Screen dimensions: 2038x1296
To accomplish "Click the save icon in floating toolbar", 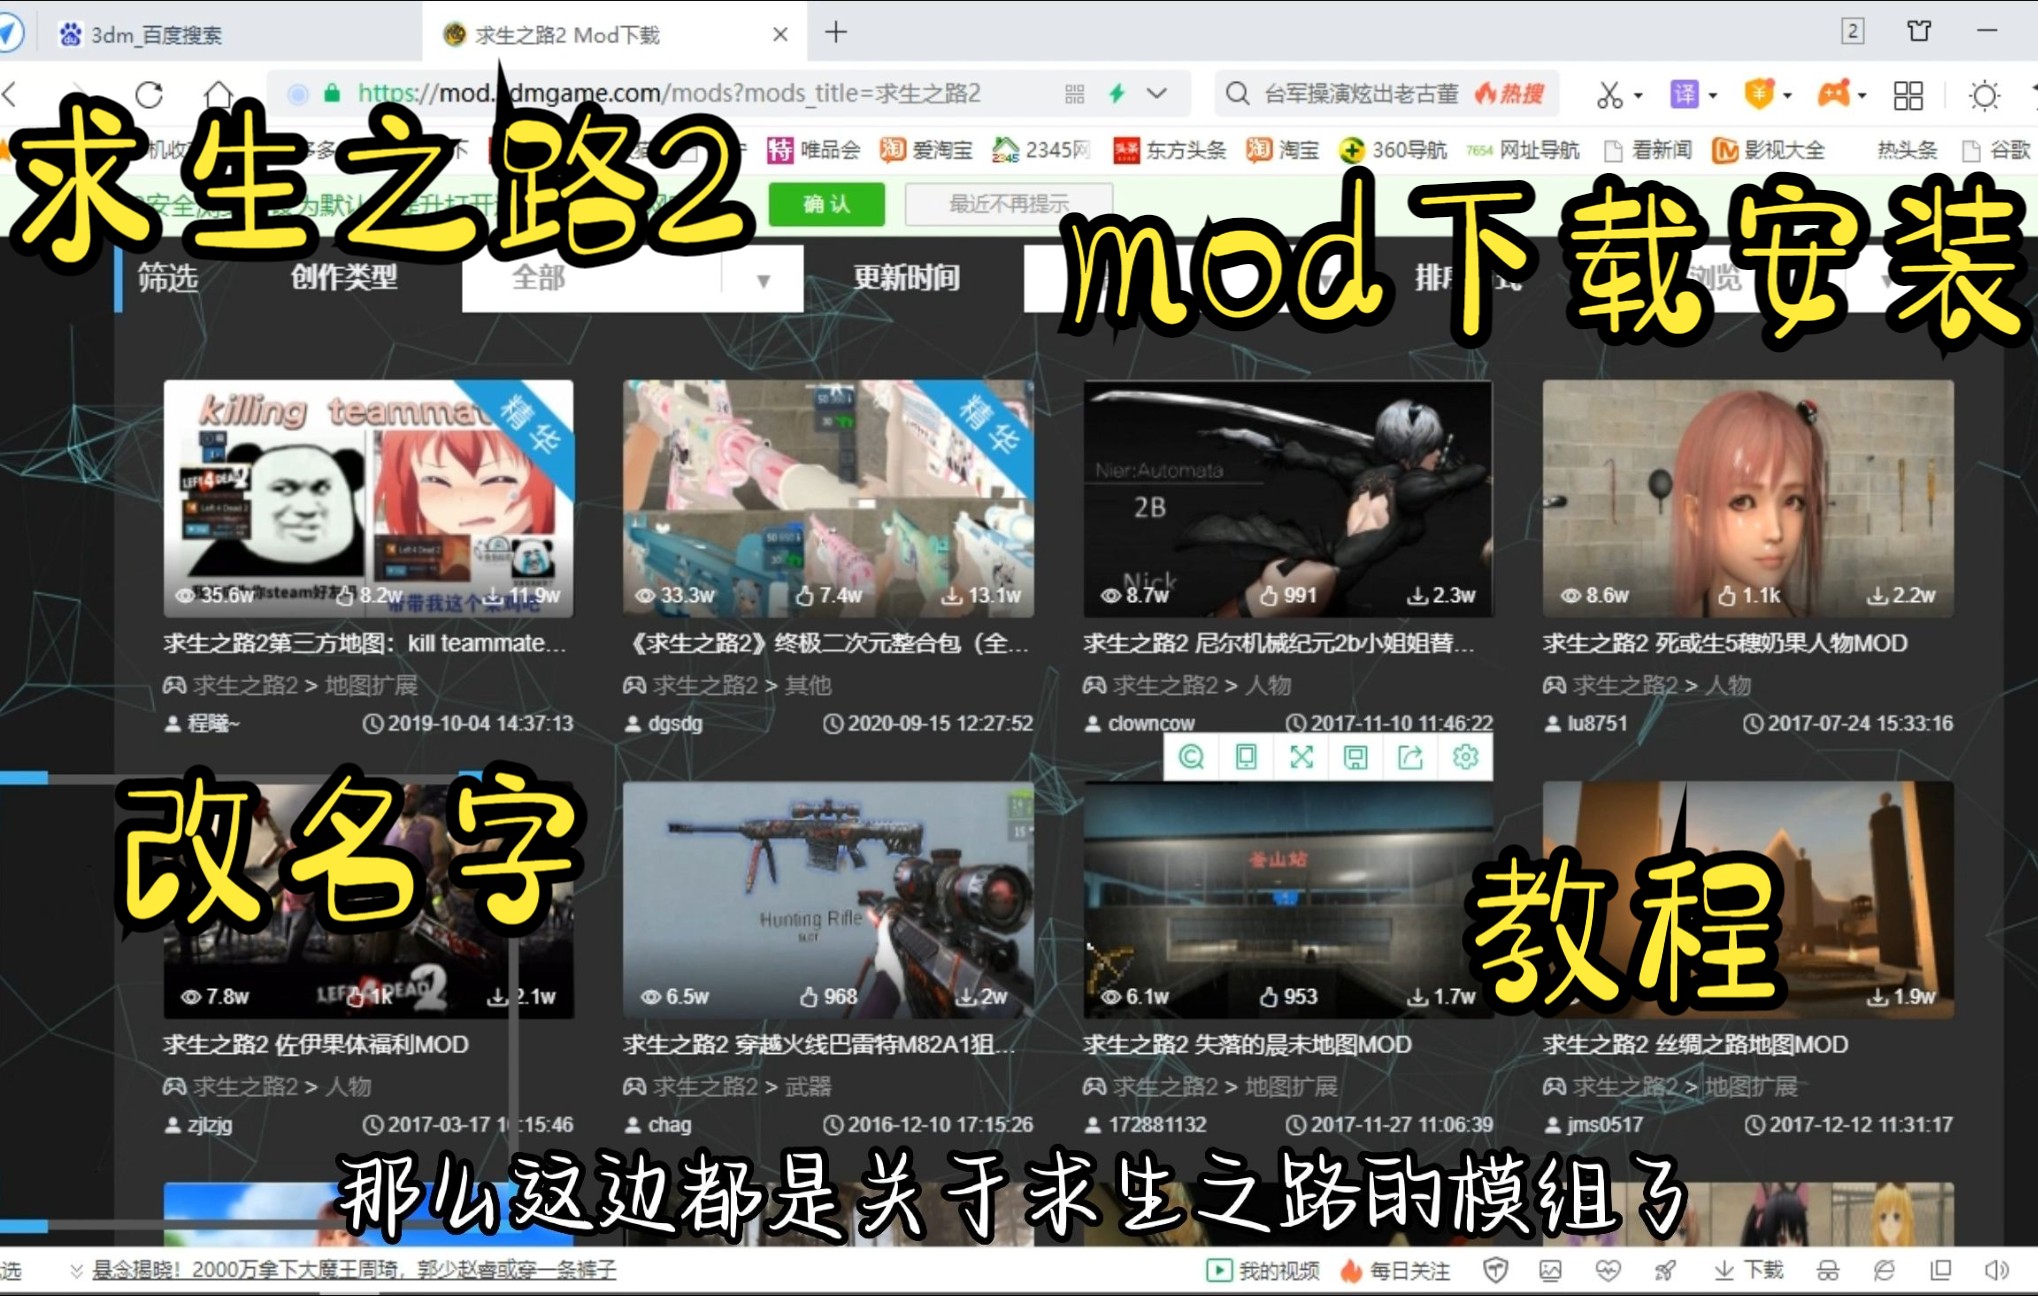I will [x=1355, y=757].
